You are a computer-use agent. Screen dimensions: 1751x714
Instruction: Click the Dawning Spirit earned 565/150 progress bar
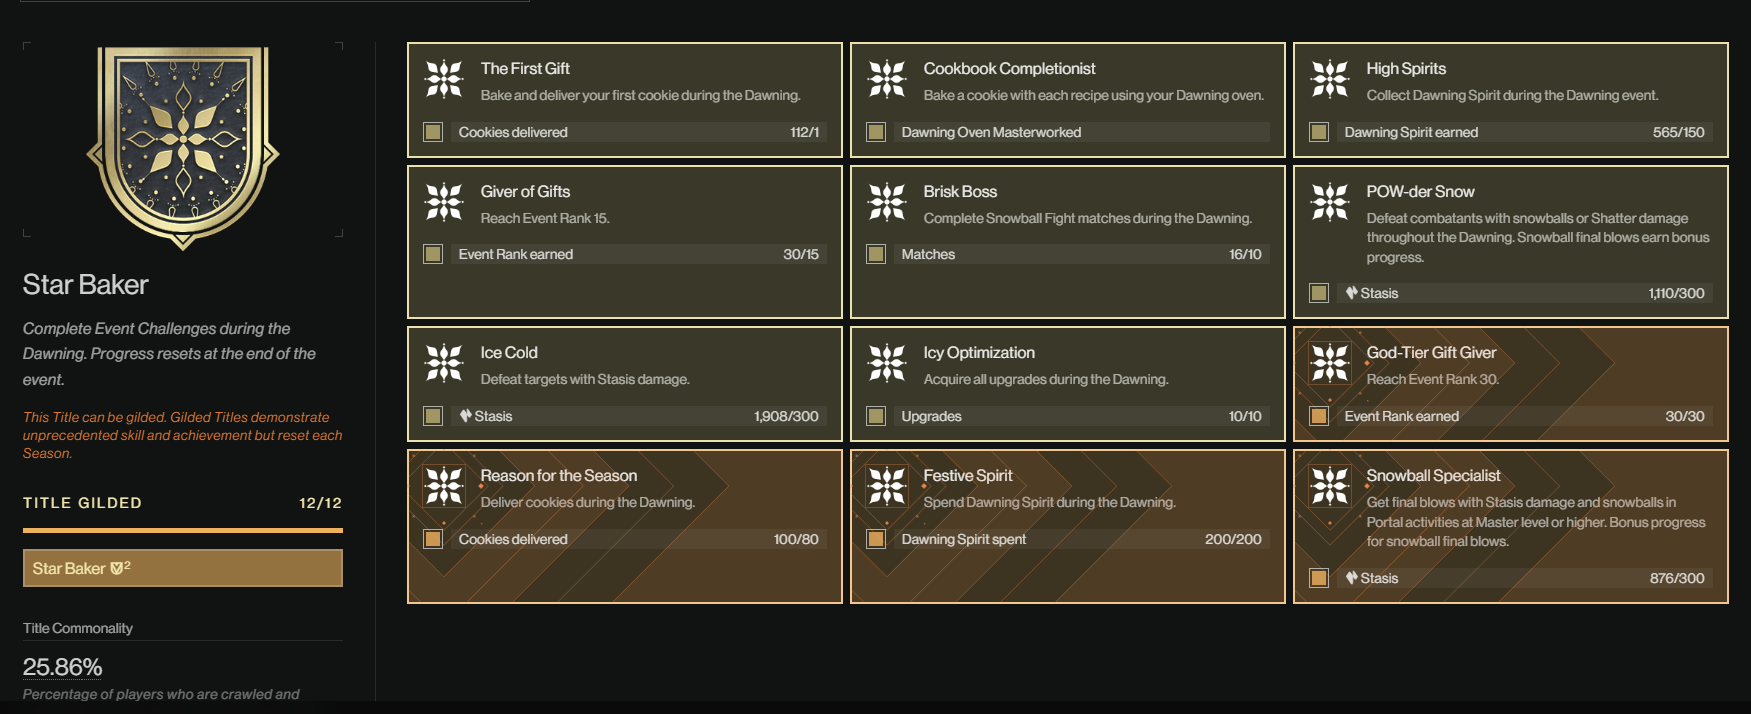pos(1525,132)
